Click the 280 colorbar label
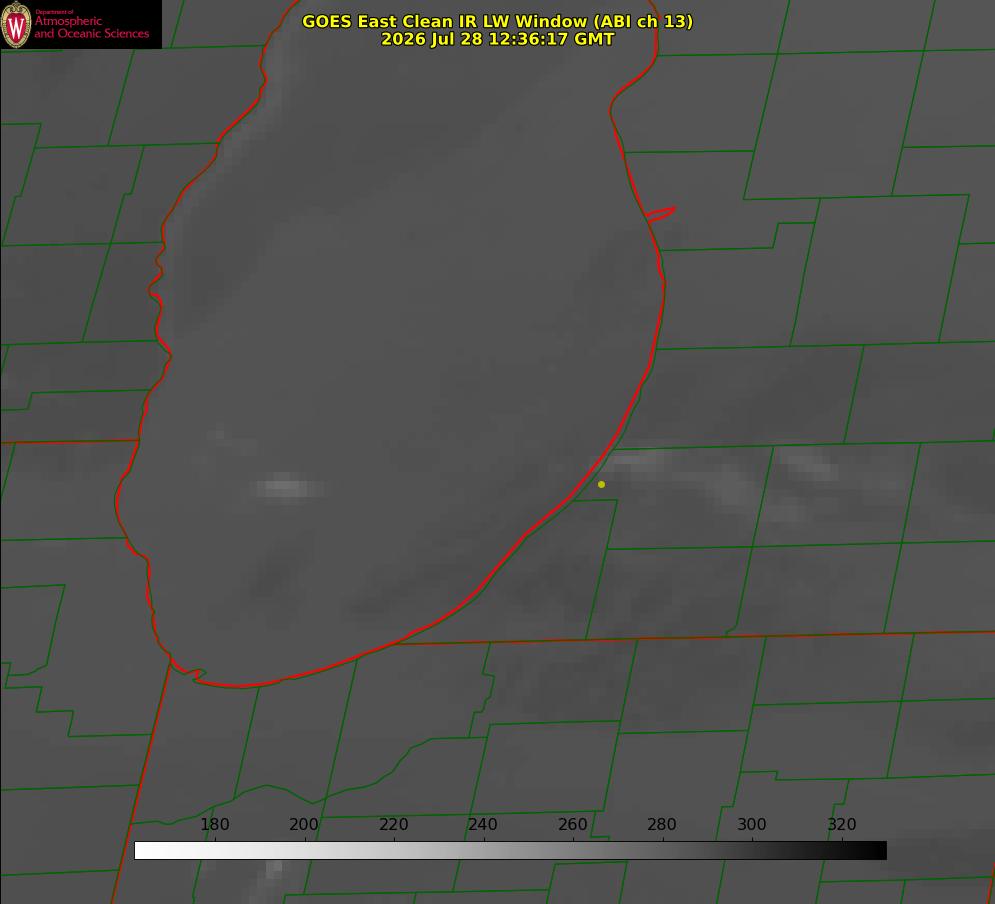995x904 pixels. click(x=662, y=824)
